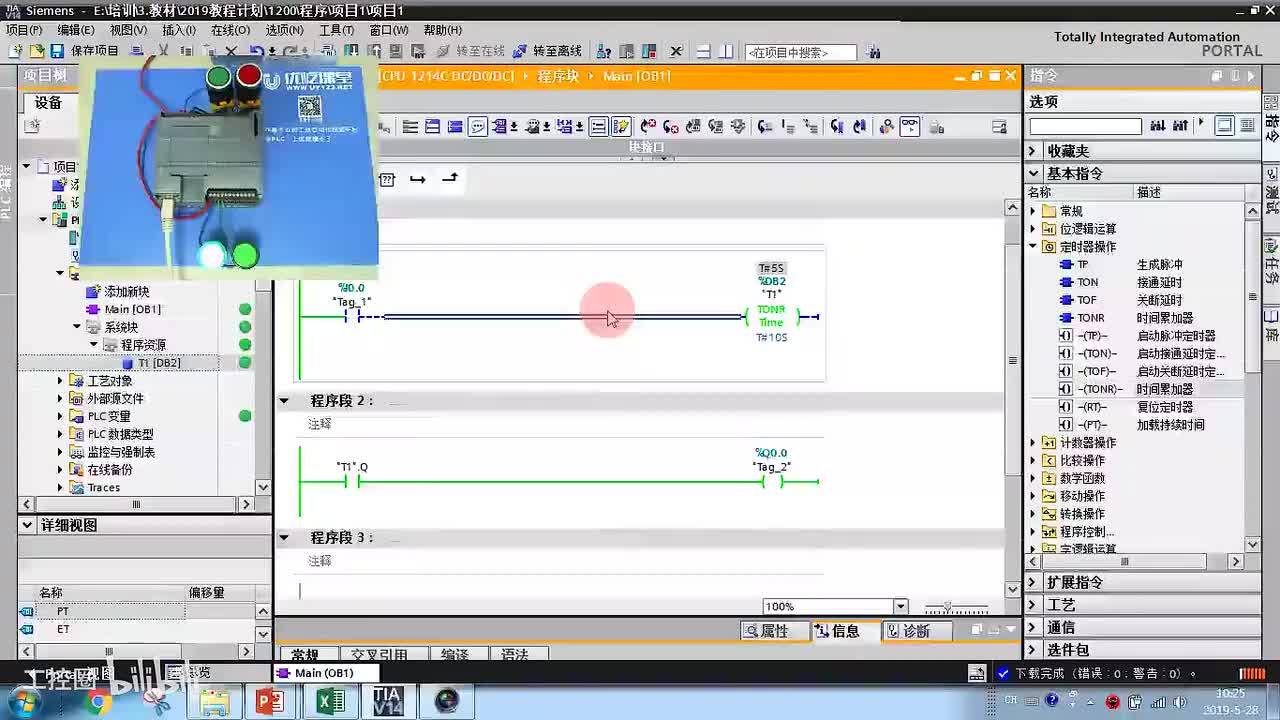Open the Project (项目) menu

(24, 30)
